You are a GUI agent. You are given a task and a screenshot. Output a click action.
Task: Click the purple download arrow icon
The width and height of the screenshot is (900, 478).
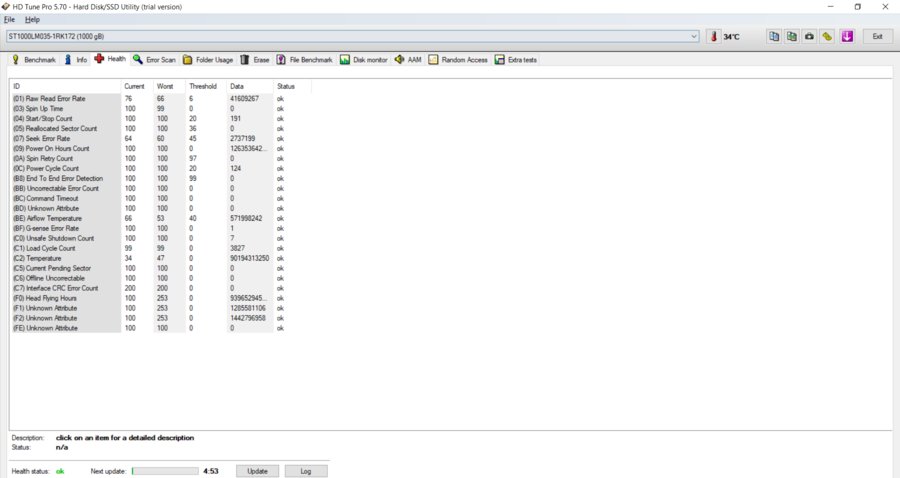pyautogui.click(x=847, y=36)
